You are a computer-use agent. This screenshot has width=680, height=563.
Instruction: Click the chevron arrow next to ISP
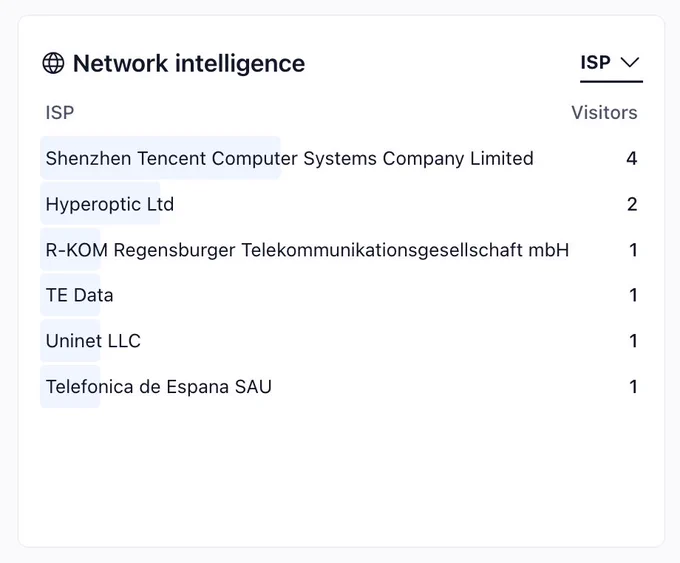click(x=630, y=62)
